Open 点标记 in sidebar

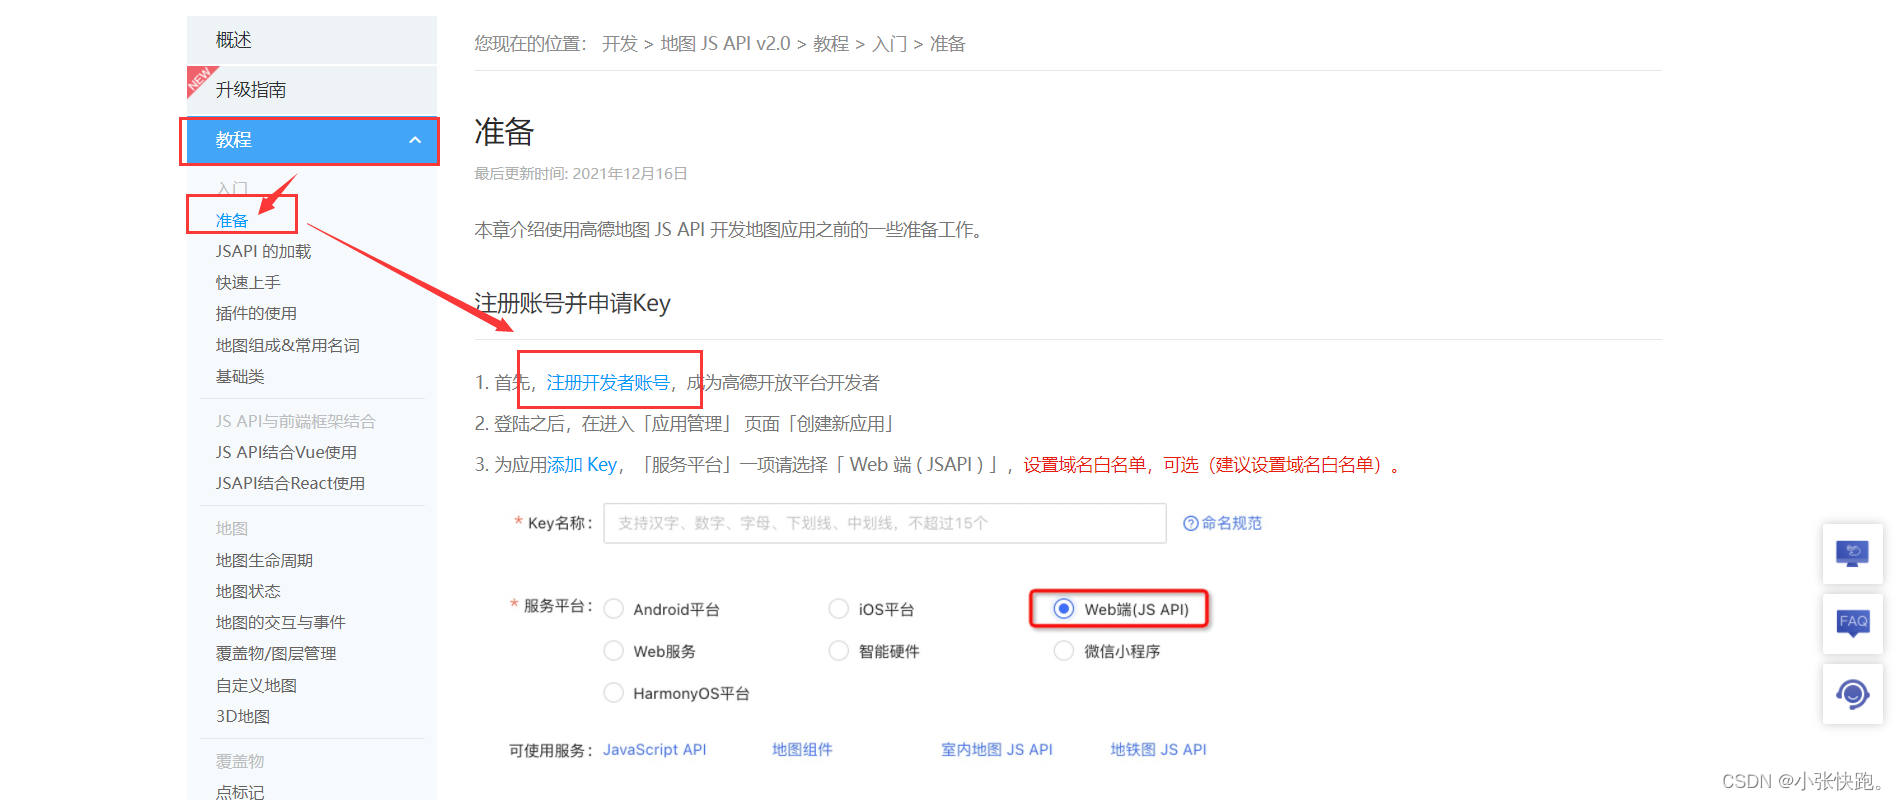[x=240, y=792]
